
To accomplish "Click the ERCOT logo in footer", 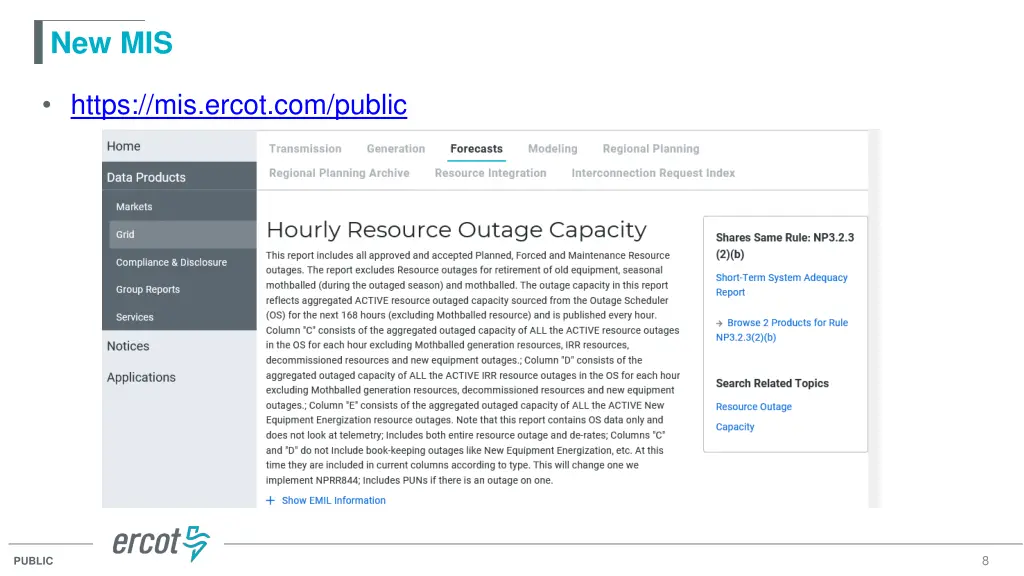I will (x=161, y=543).
